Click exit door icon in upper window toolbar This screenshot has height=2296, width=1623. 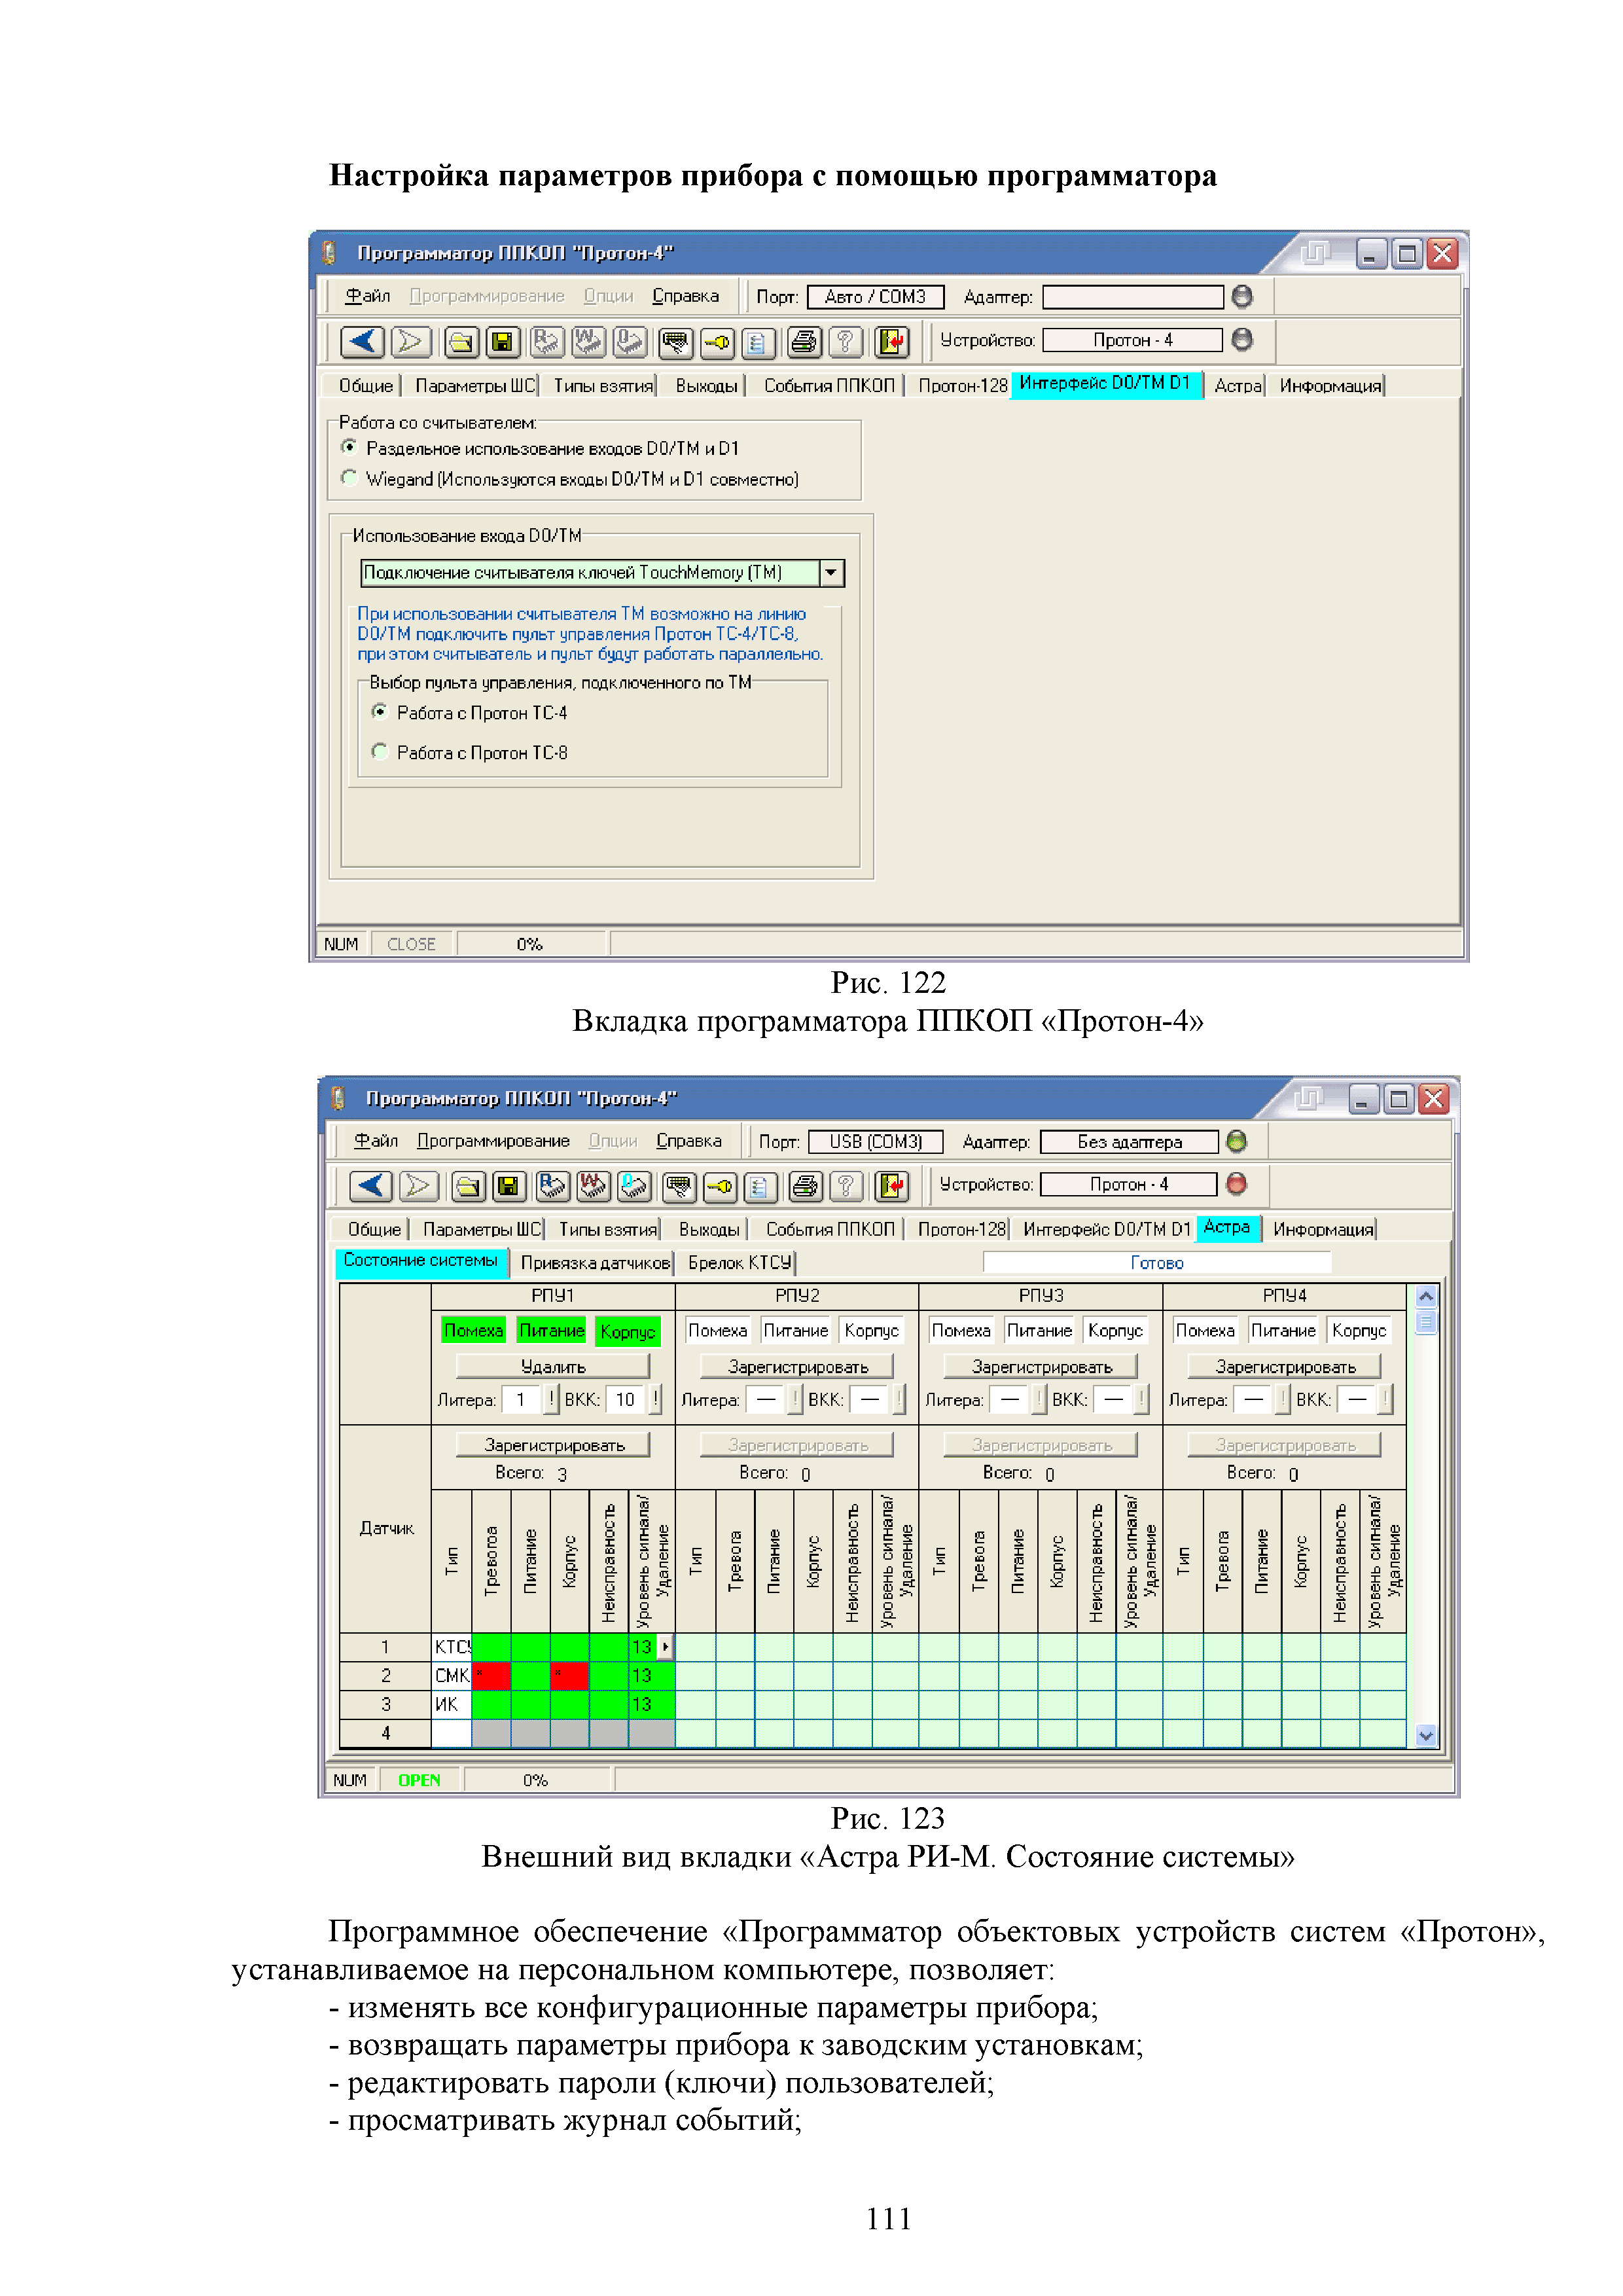coord(891,342)
